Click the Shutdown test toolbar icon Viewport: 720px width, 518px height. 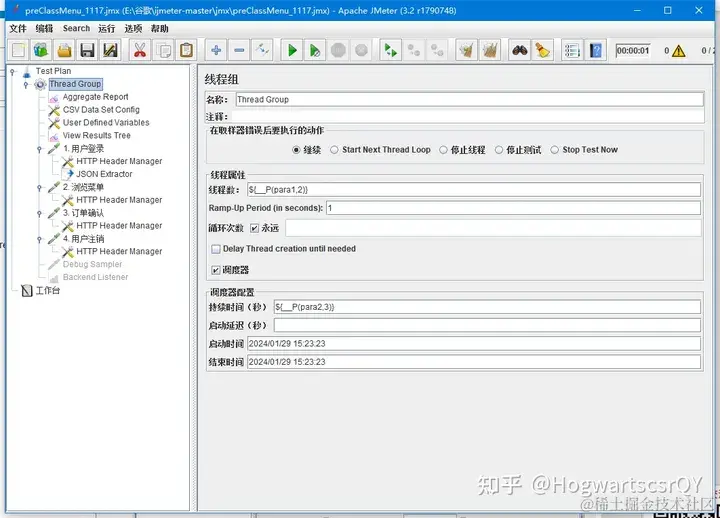(x=361, y=50)
